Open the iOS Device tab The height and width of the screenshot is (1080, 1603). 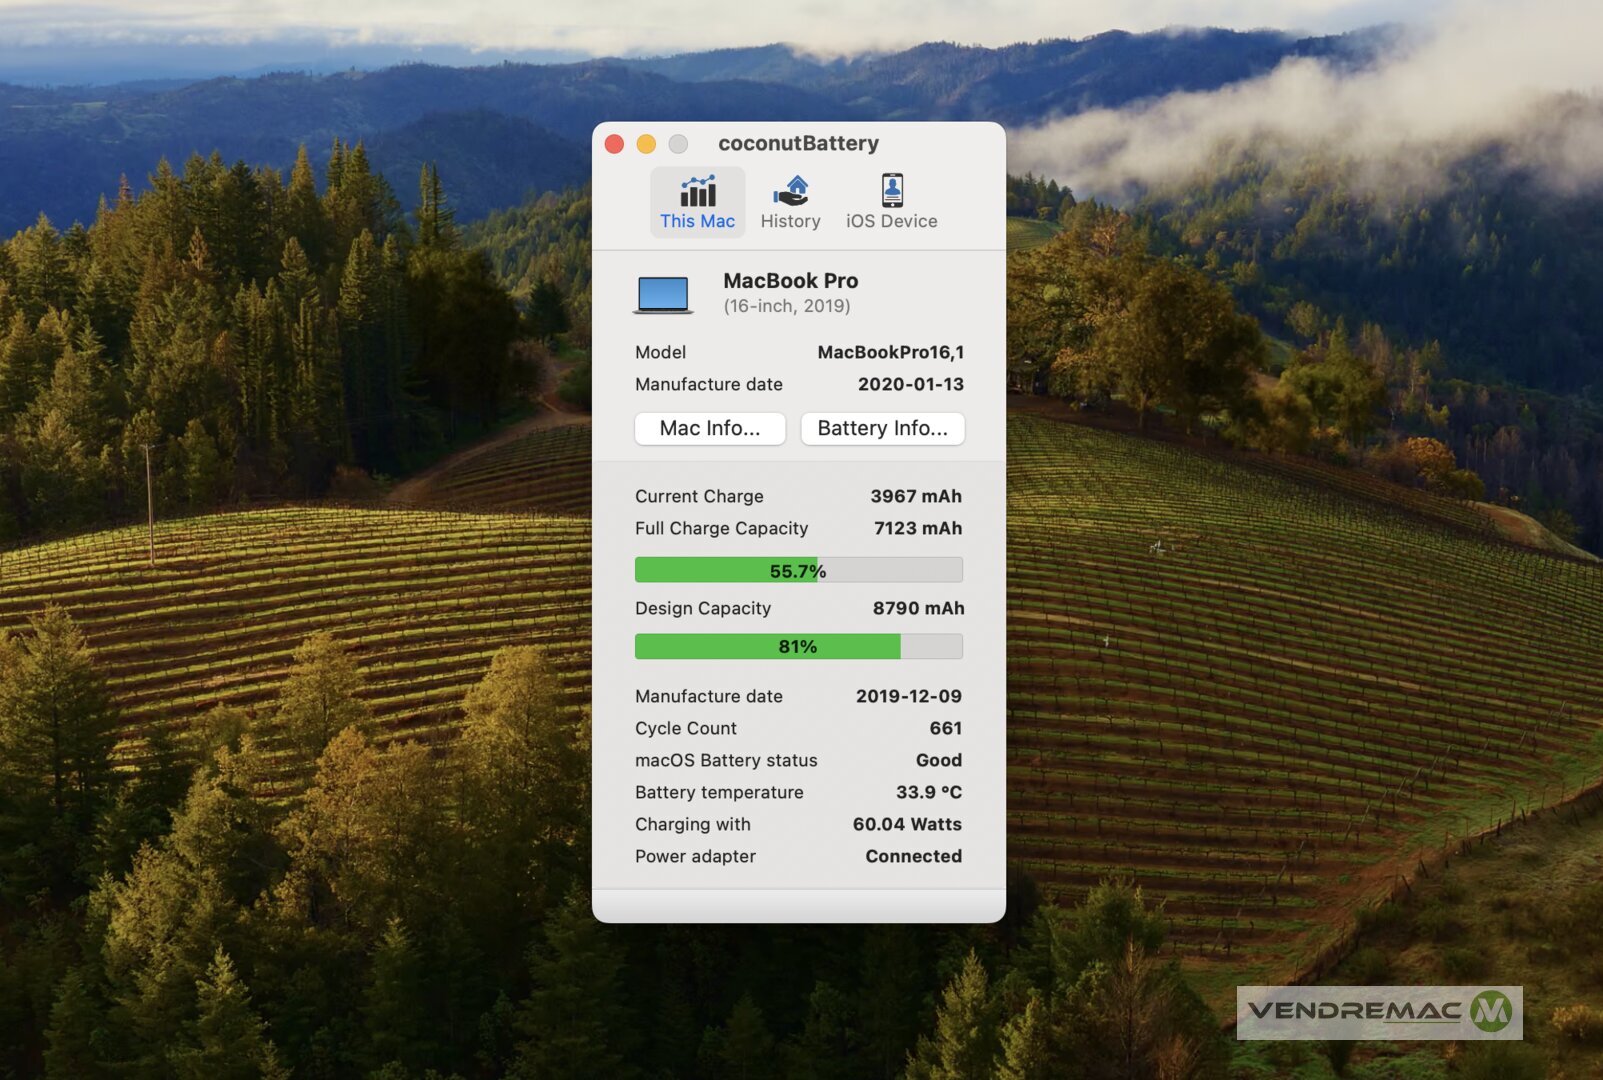tap(891, 202)
